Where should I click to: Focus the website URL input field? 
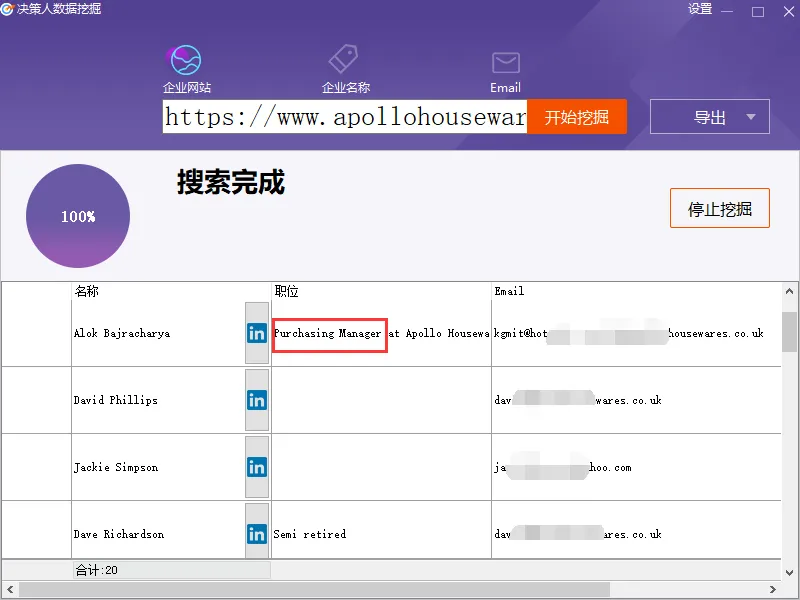[345, 117]
